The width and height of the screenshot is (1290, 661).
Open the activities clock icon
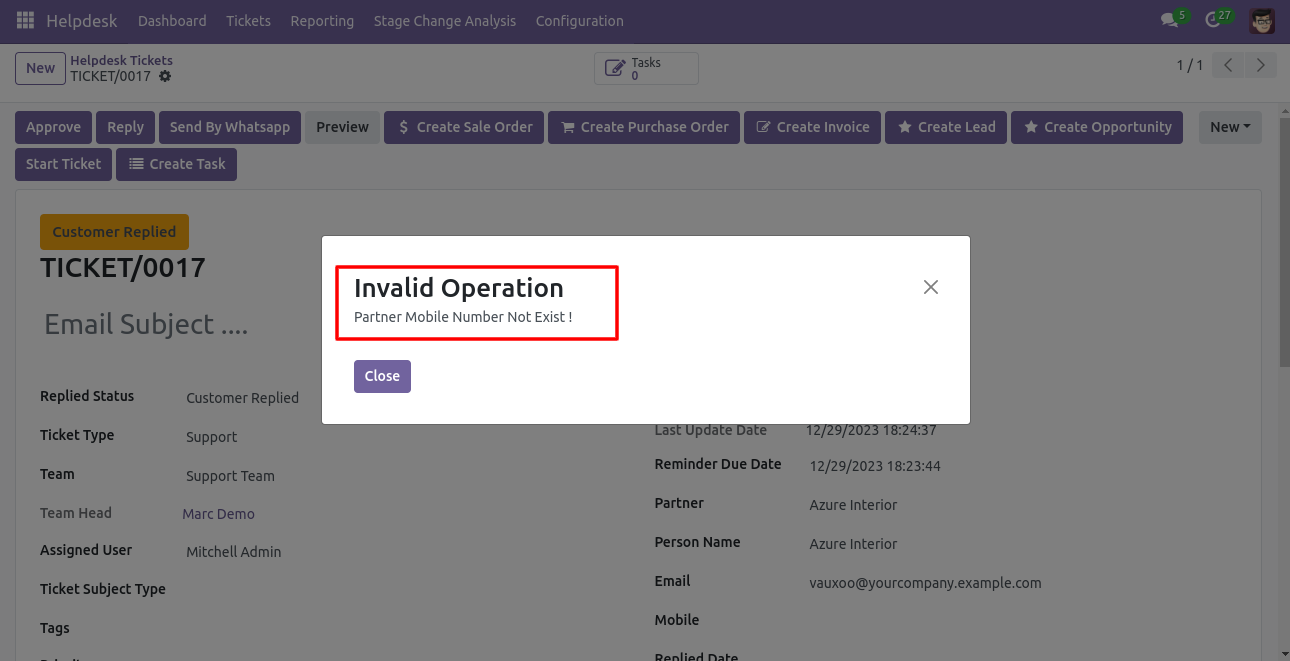tap(1213, 20)
